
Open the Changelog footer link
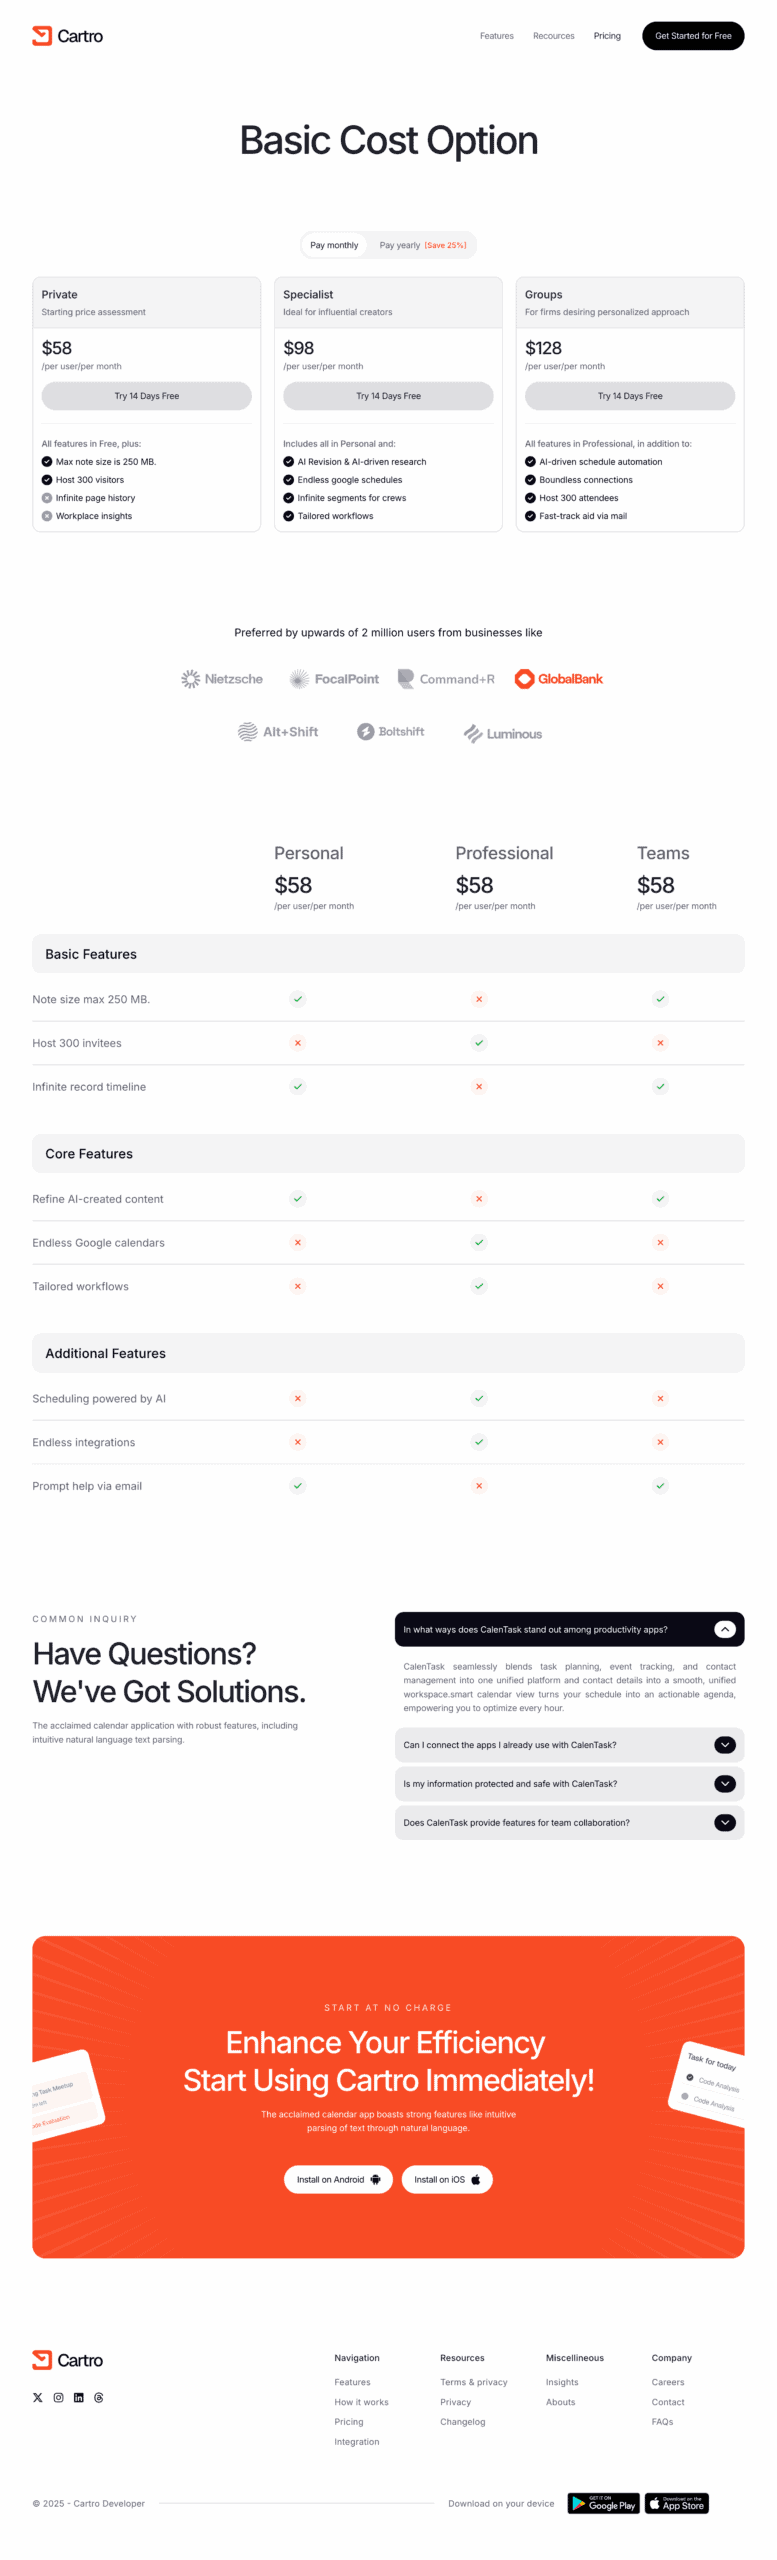[x=462, y=2421]
